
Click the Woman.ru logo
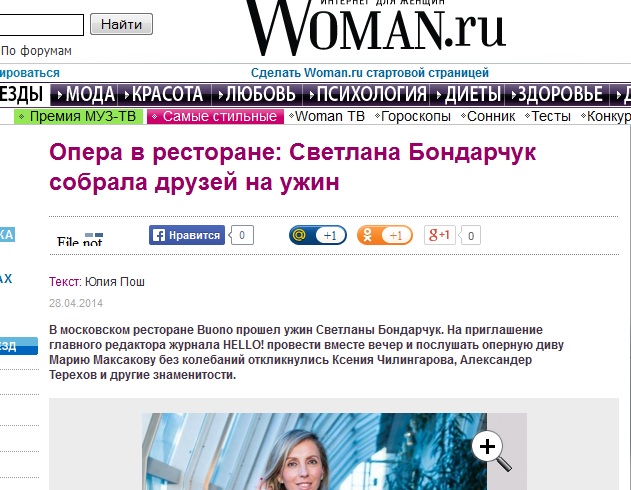pos(375,27)
